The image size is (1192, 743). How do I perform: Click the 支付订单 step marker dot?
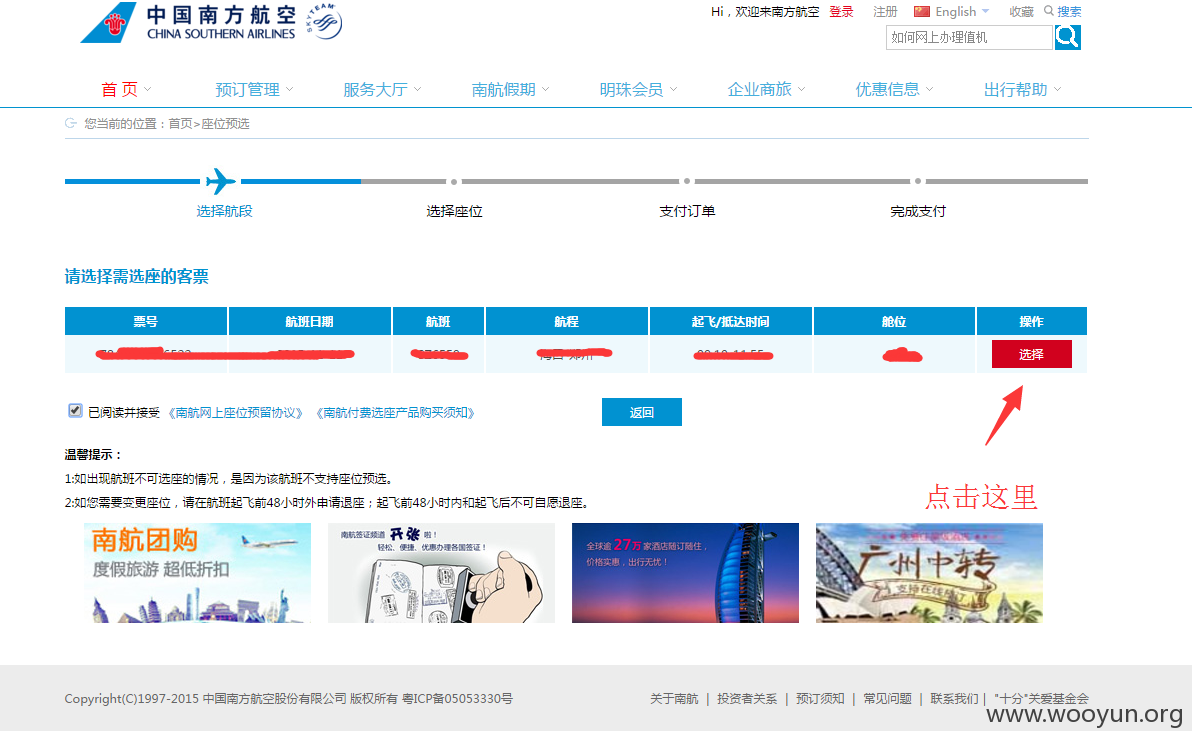point(686,181)
